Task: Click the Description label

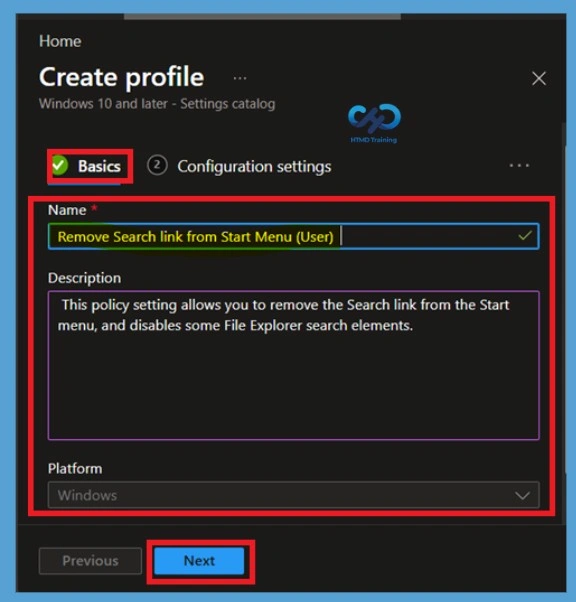Action: (x=84, y=278)
